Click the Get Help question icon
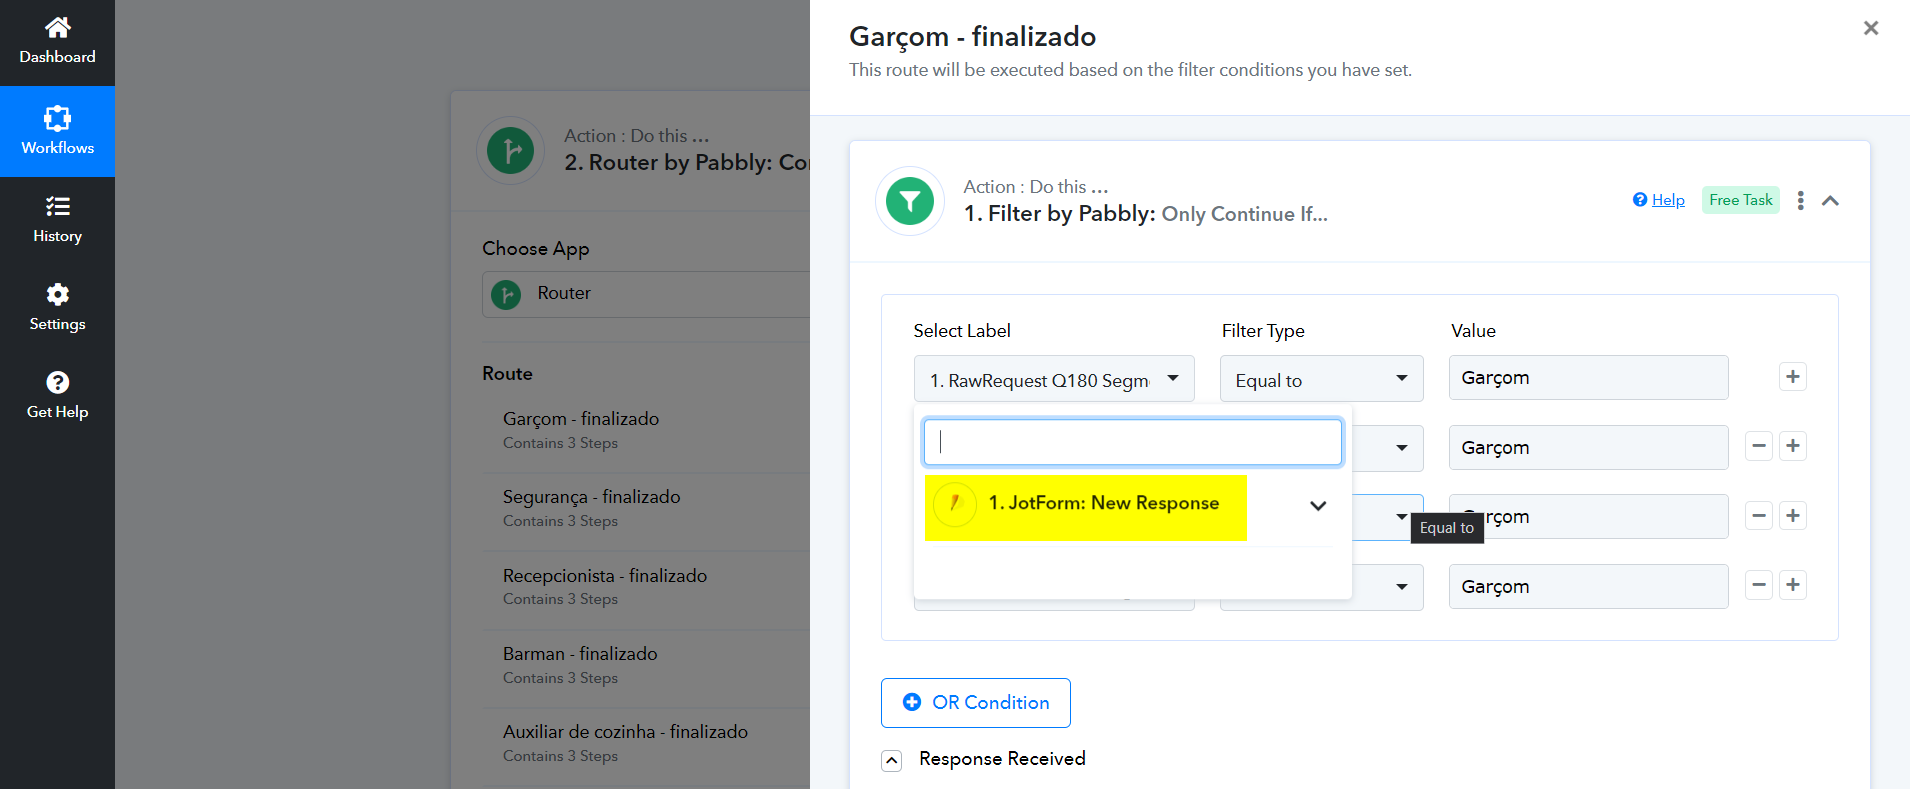Screen dimensions: 1910x789 [x=57, y=382]
